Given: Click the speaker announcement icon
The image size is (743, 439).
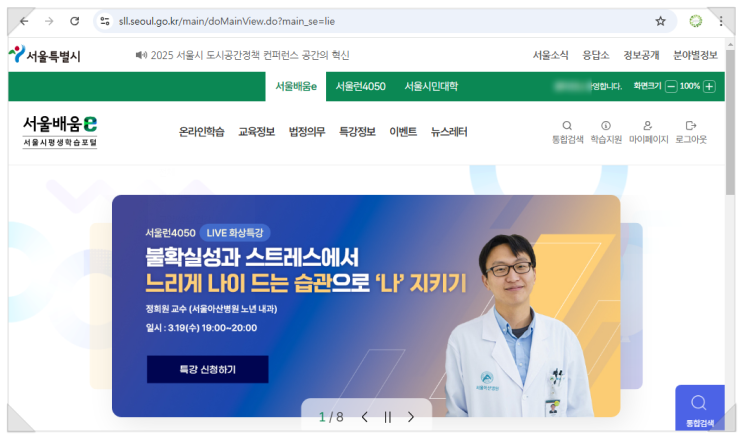Looking at the screenshot, I should (141, 55).
